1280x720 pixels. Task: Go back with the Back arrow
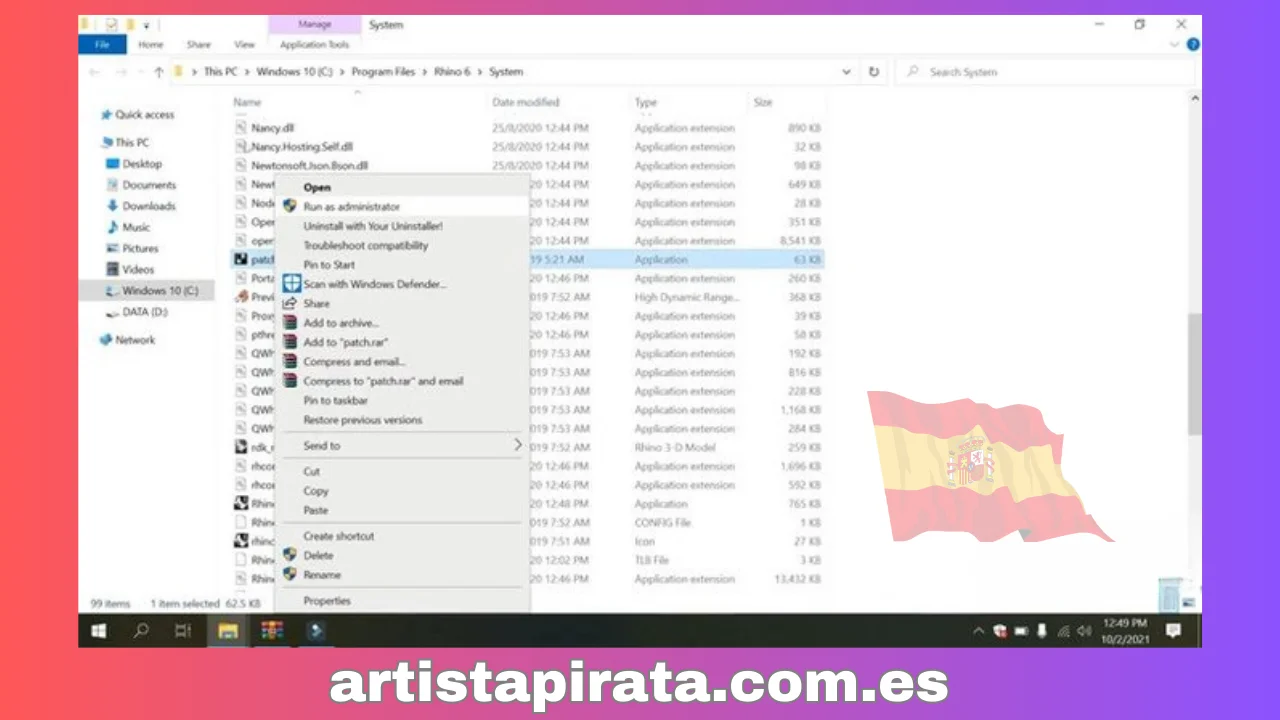(x=95, y=72)
